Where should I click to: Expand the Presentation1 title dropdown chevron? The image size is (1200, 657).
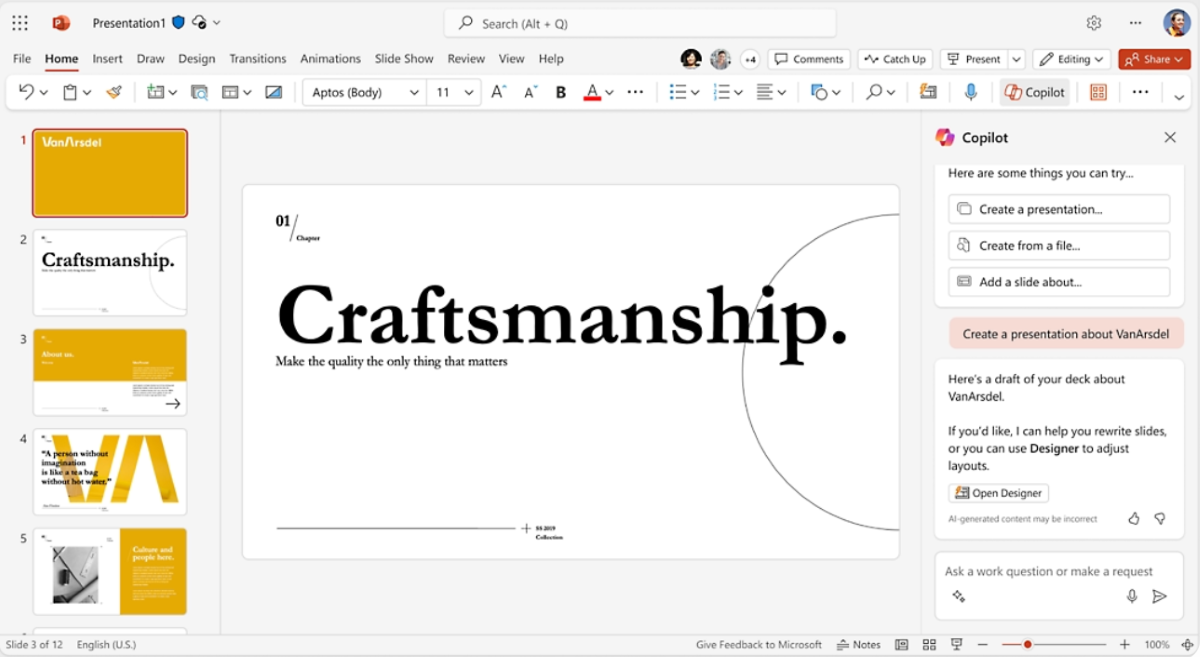pos(217,22)
